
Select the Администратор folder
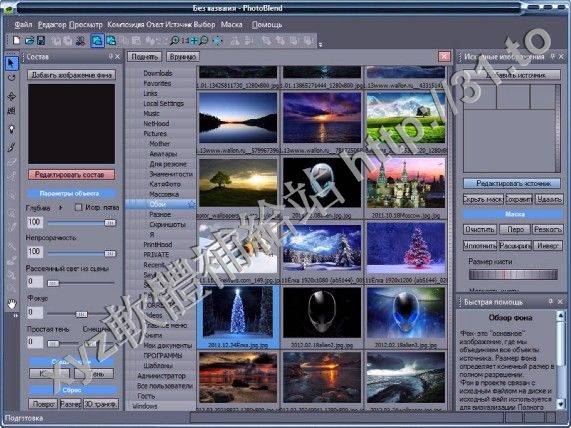161,376
